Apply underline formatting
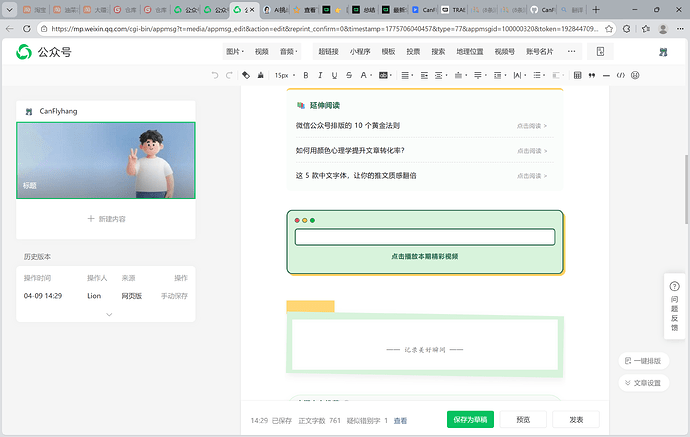Viewport: 690px width, 437px height. pyautogui.click(x=334, y=75)
